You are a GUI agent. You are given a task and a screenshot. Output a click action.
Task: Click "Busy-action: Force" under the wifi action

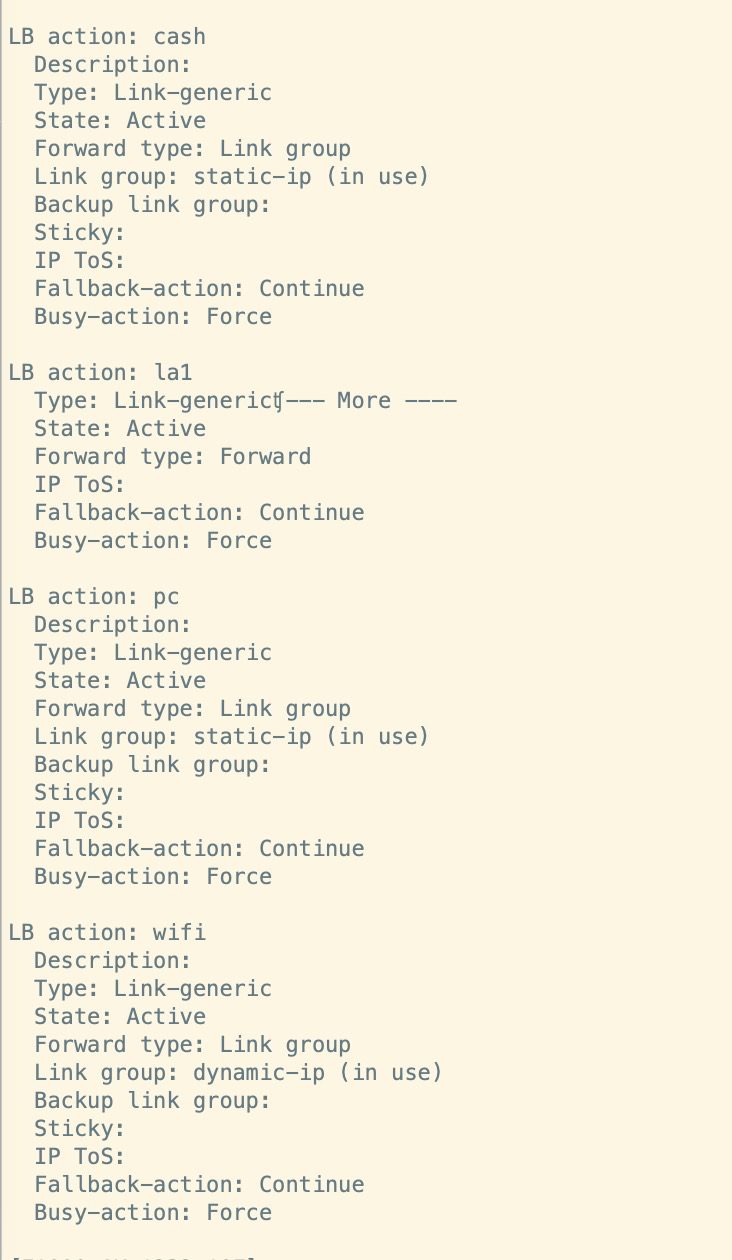click(x=153, y=1213)
